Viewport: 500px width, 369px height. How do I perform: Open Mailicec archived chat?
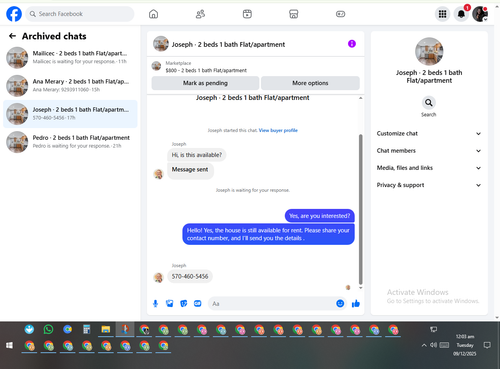pyautogui.click(x=70, y=57)
